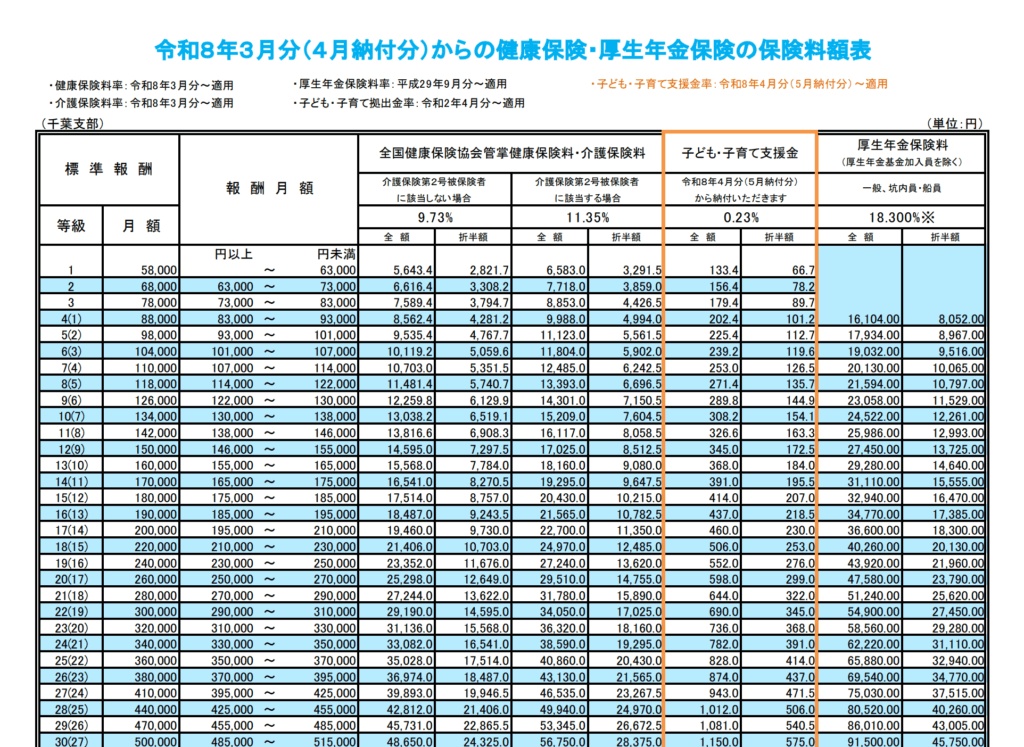Click the grade 17(14) row label

(x=70, y=529)
